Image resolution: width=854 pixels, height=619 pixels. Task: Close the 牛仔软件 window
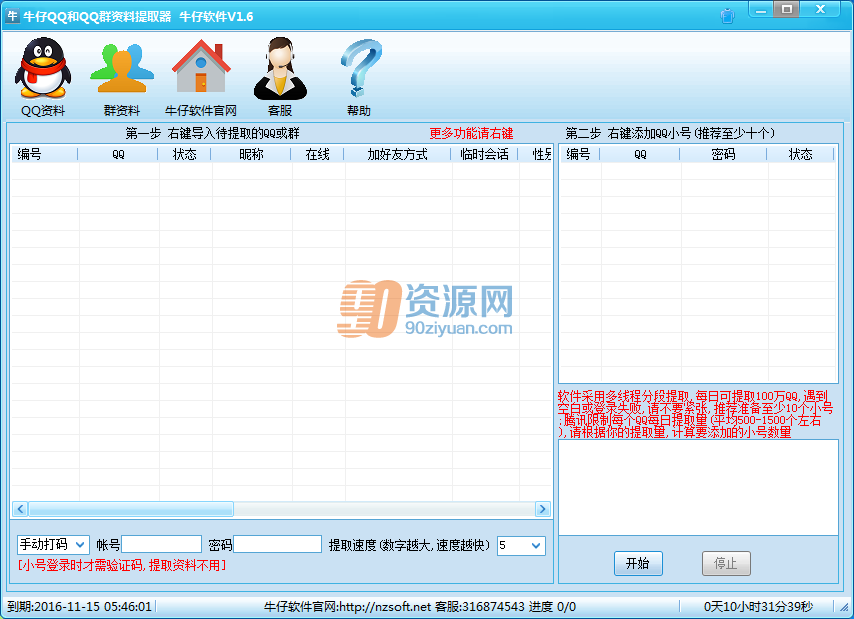click(820, 10)
